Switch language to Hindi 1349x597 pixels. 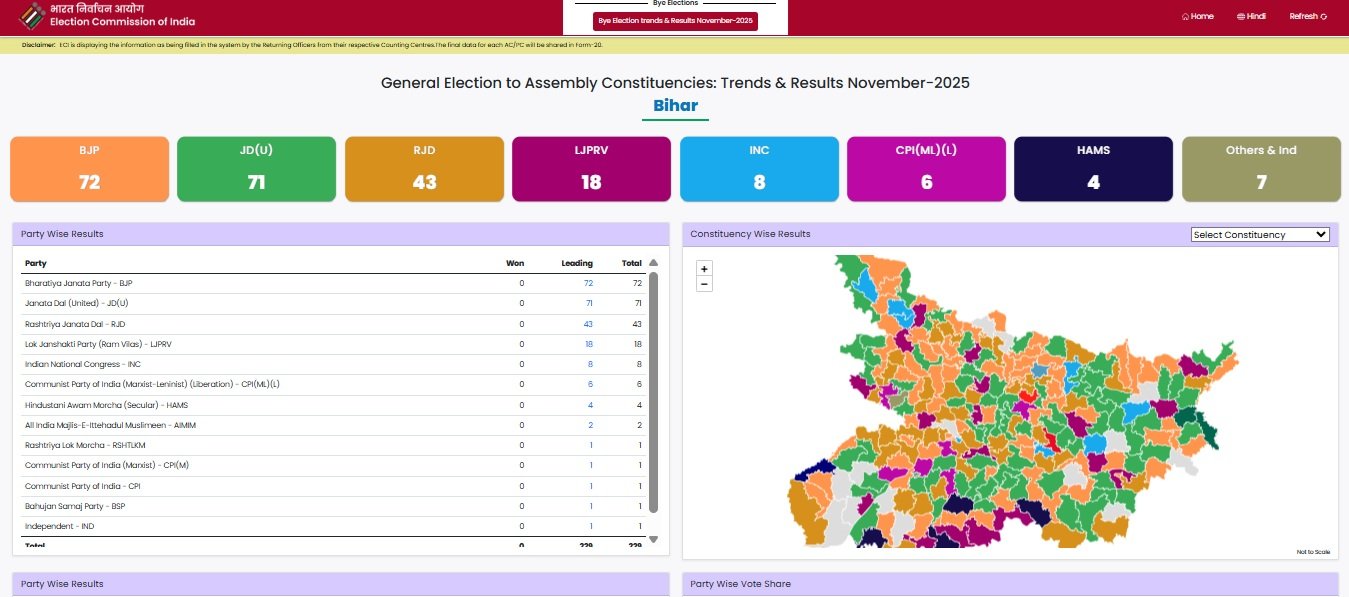1251,17
